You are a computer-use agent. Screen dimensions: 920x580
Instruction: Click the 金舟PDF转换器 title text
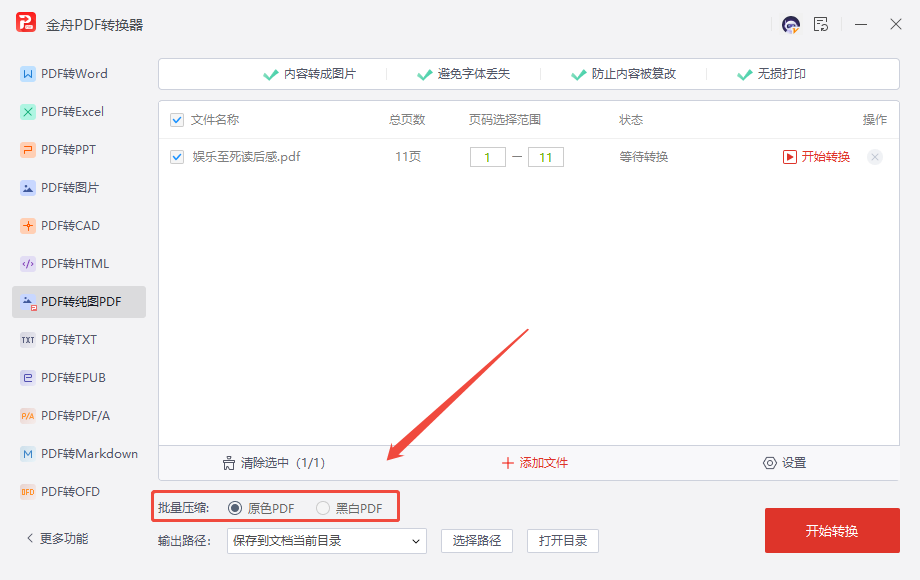click(94, 25)
